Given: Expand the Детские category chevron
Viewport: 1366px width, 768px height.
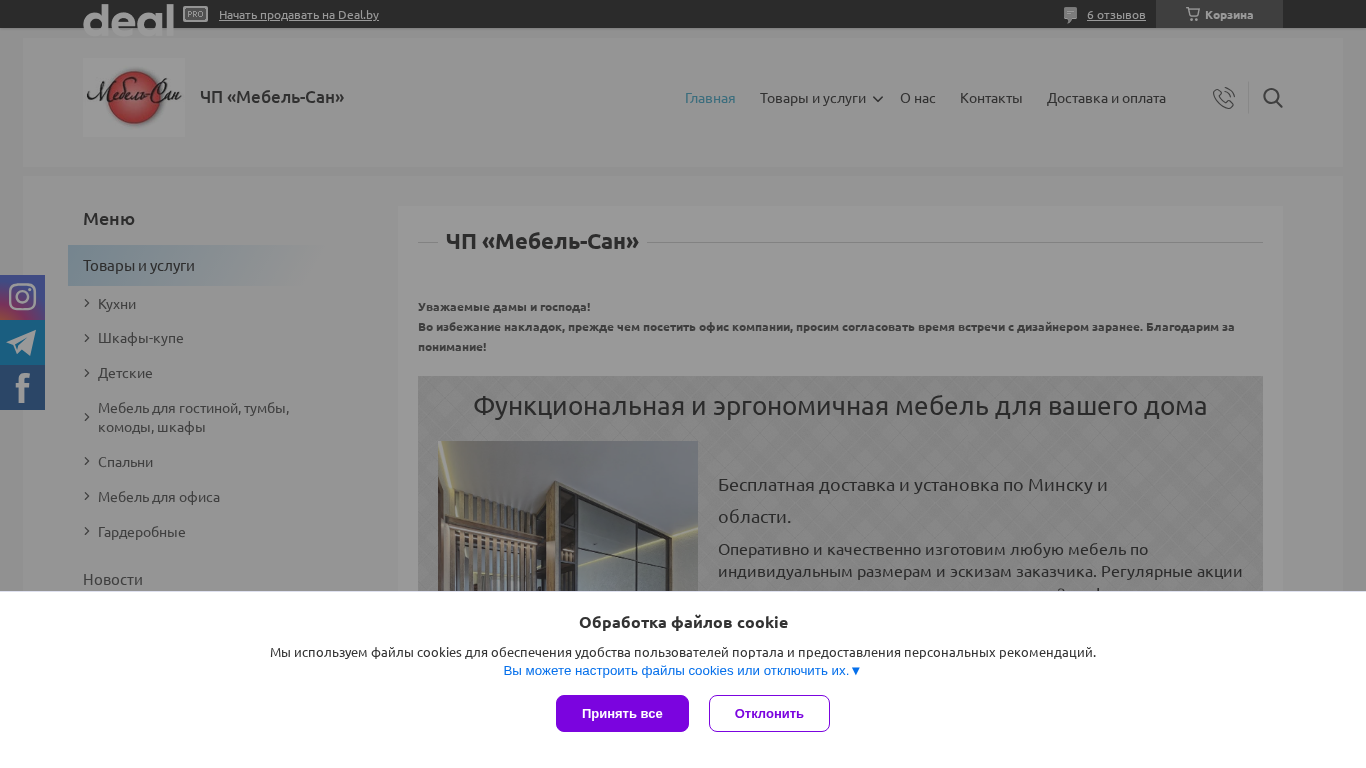Looking at the screenshot, I should pos(87,373).
